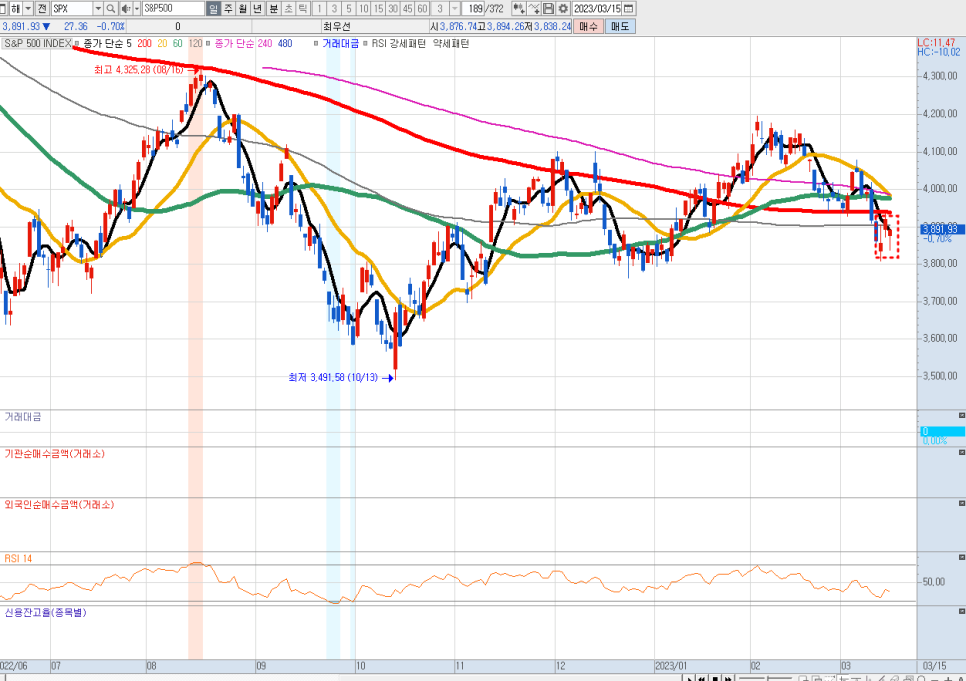Click the 종가 단순 5 moving-average label
This screenshot has height=681, width=966.
[x=107, y=43]
